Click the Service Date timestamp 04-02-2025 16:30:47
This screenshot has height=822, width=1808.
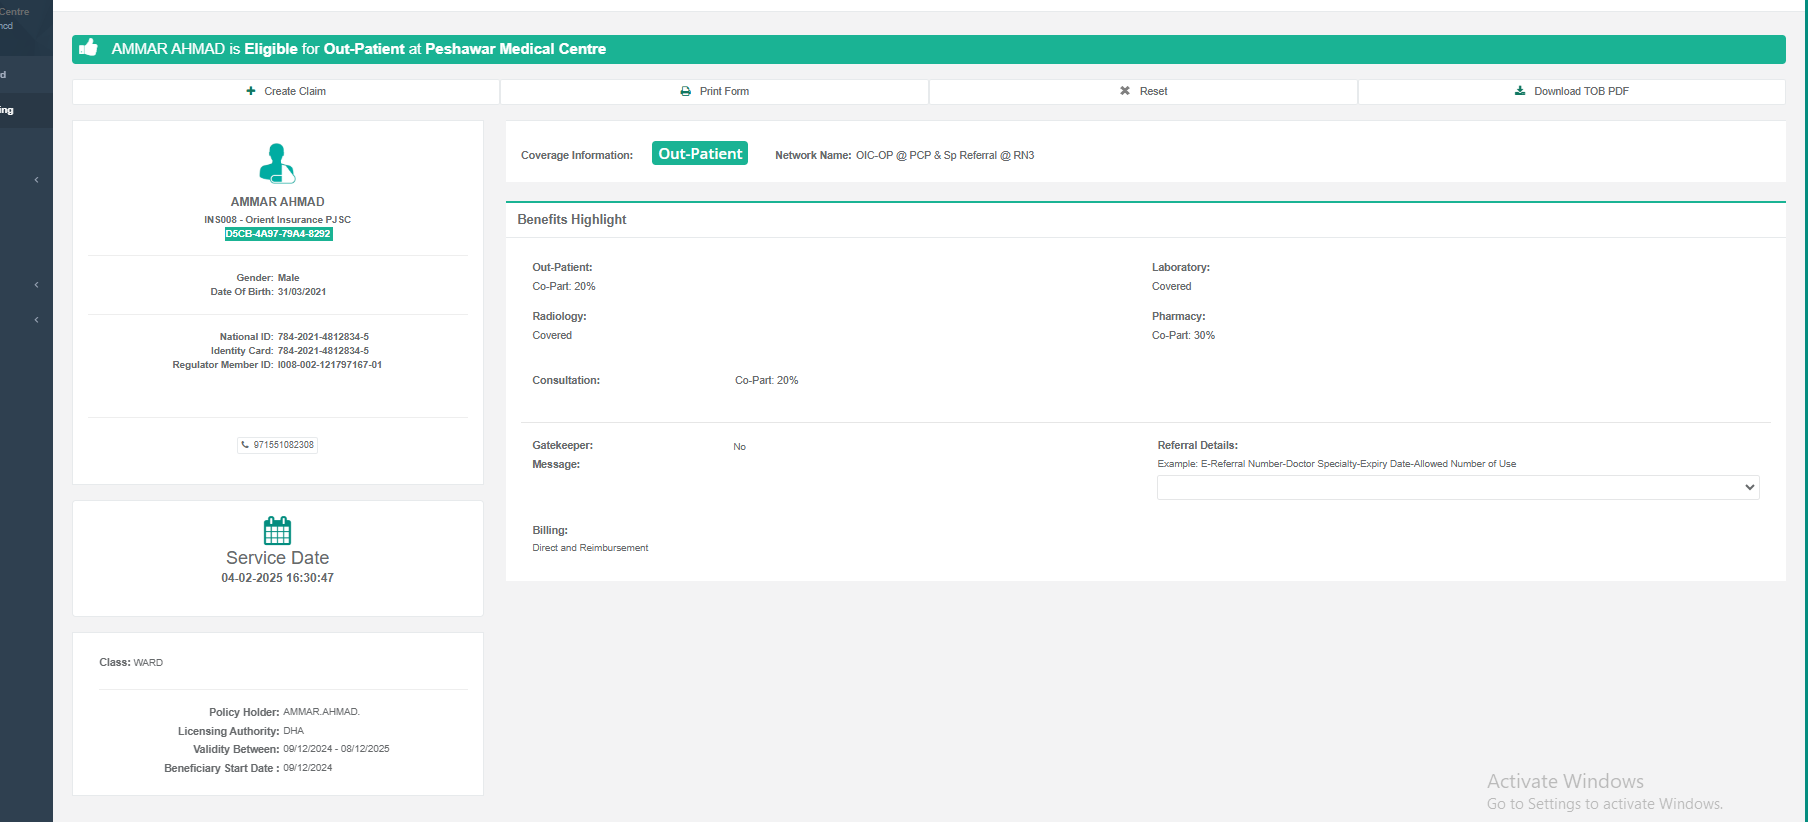(x=277, y=578)
